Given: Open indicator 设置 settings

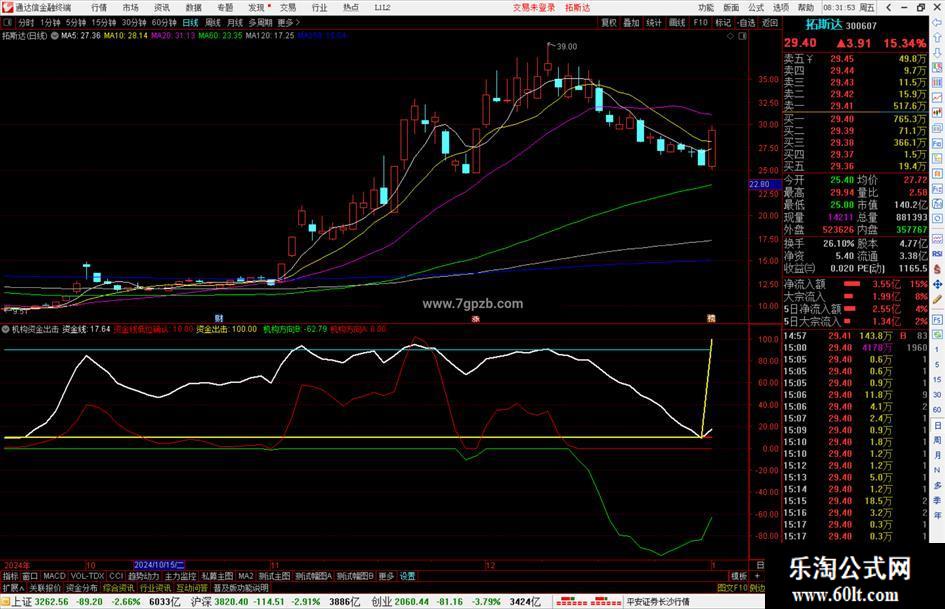Looking at the screenshot, I should coord(407,576).
